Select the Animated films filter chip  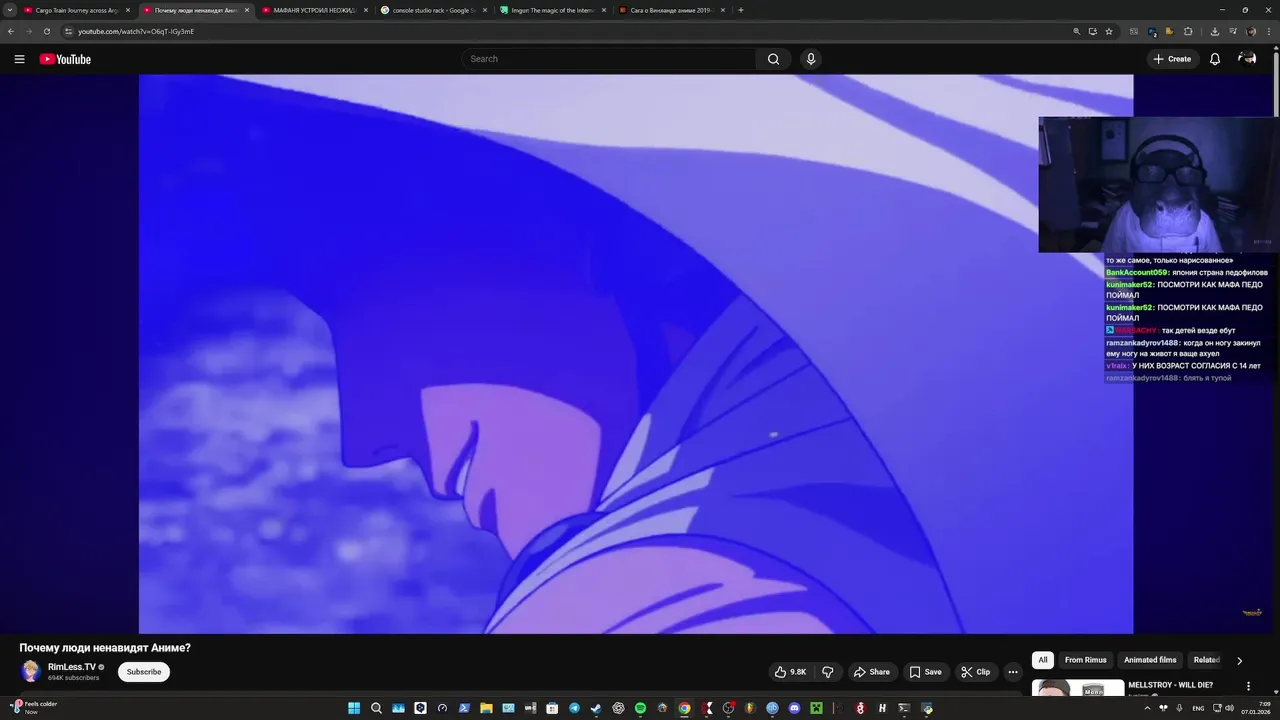coord(1150,660)
